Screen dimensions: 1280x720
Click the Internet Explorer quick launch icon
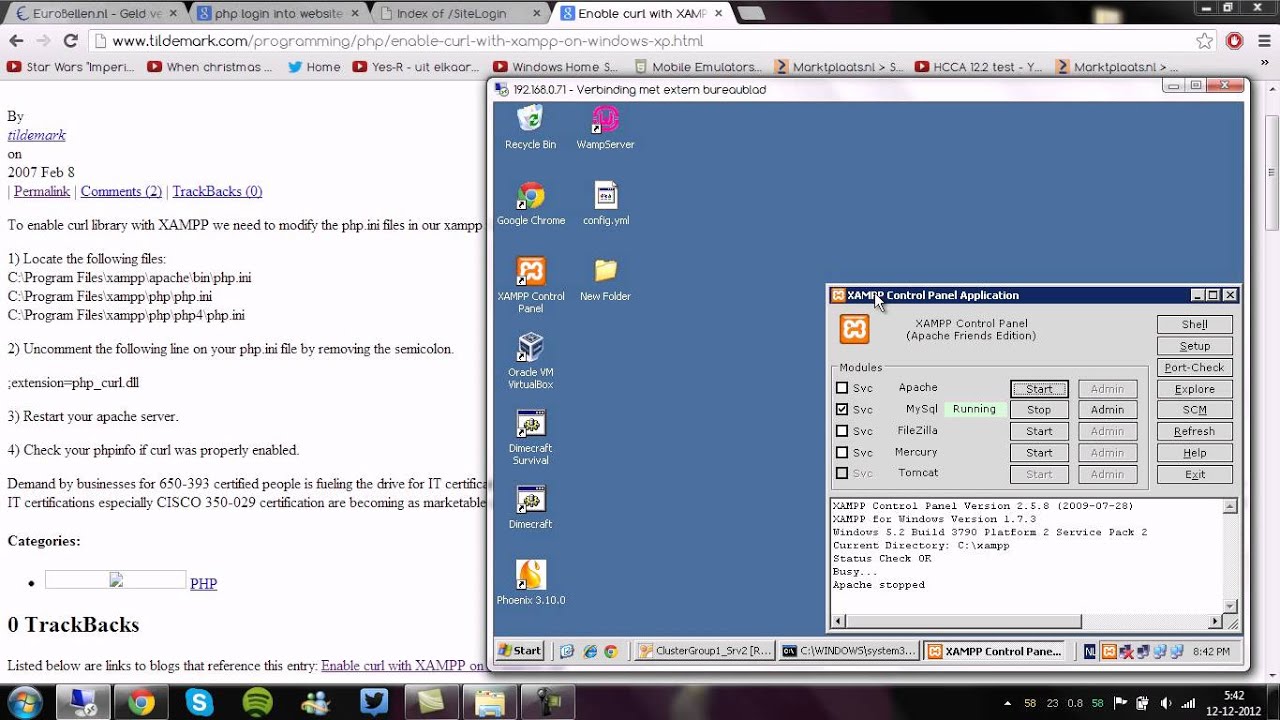(x=589, y=651)
